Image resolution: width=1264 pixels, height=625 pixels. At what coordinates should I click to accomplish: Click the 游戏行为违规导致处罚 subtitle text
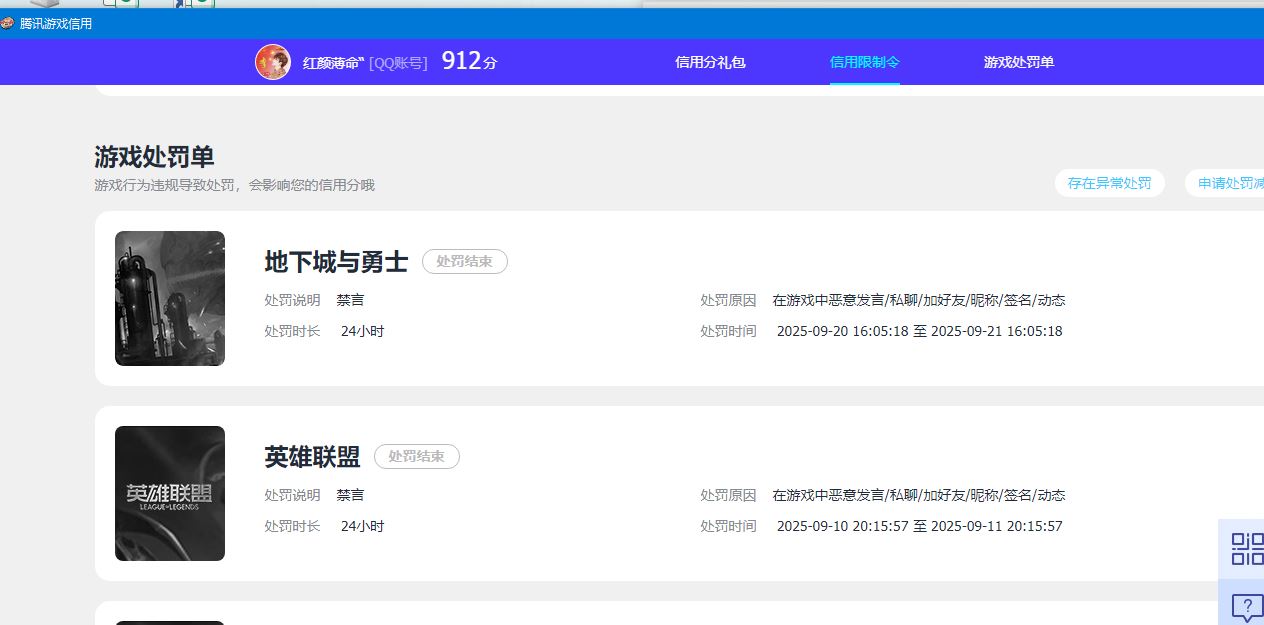(235, 185)
